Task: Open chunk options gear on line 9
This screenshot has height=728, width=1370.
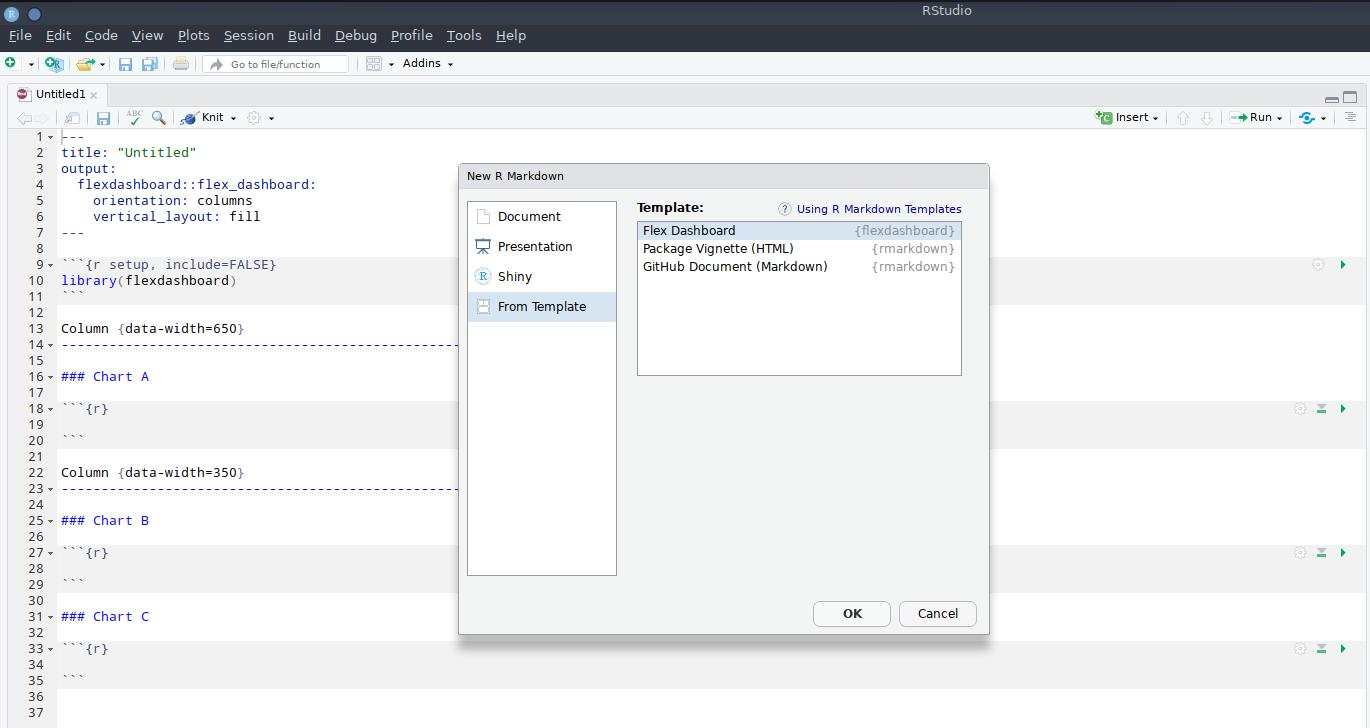Action: 1318,265
